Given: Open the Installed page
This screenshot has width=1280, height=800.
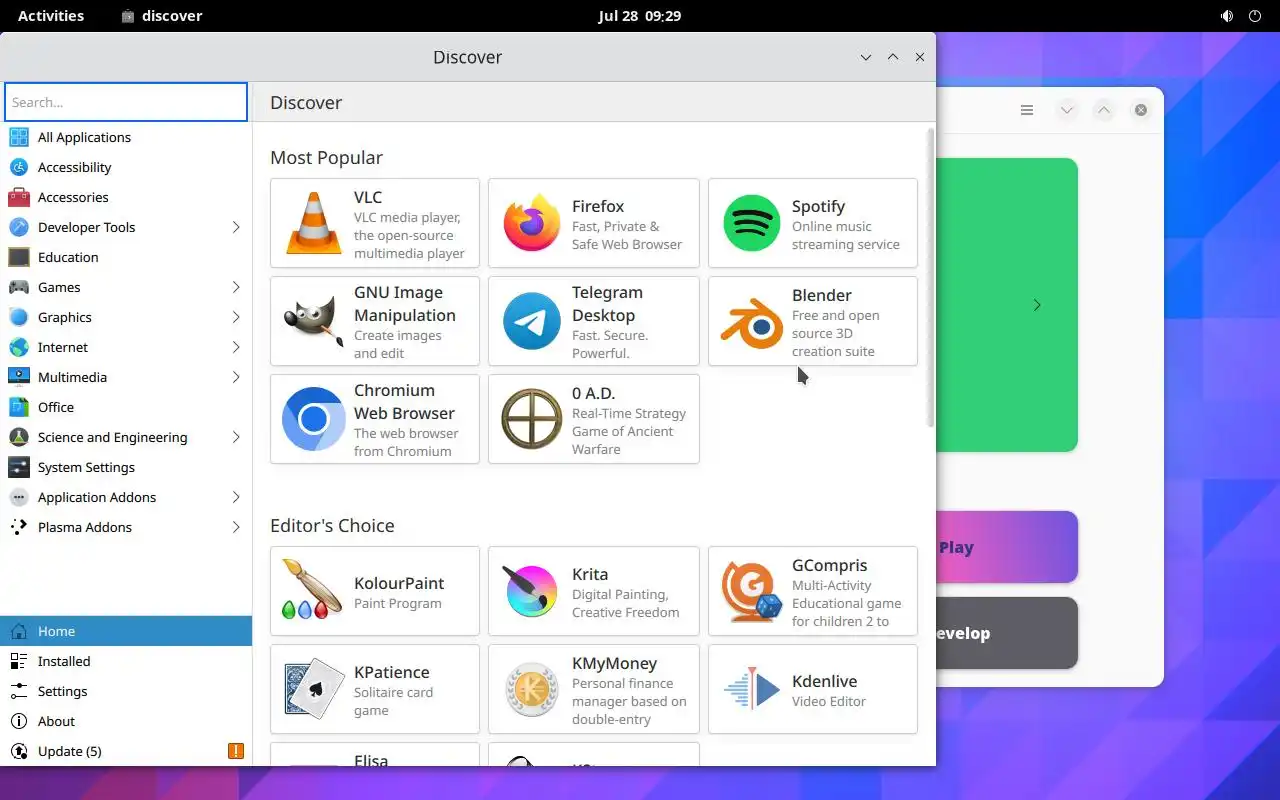Looking at the screenshot, I should click(x=126, y=661).
